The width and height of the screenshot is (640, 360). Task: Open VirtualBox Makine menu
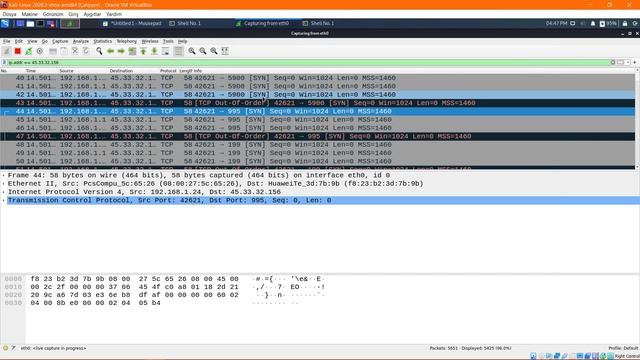coord(29,14)
